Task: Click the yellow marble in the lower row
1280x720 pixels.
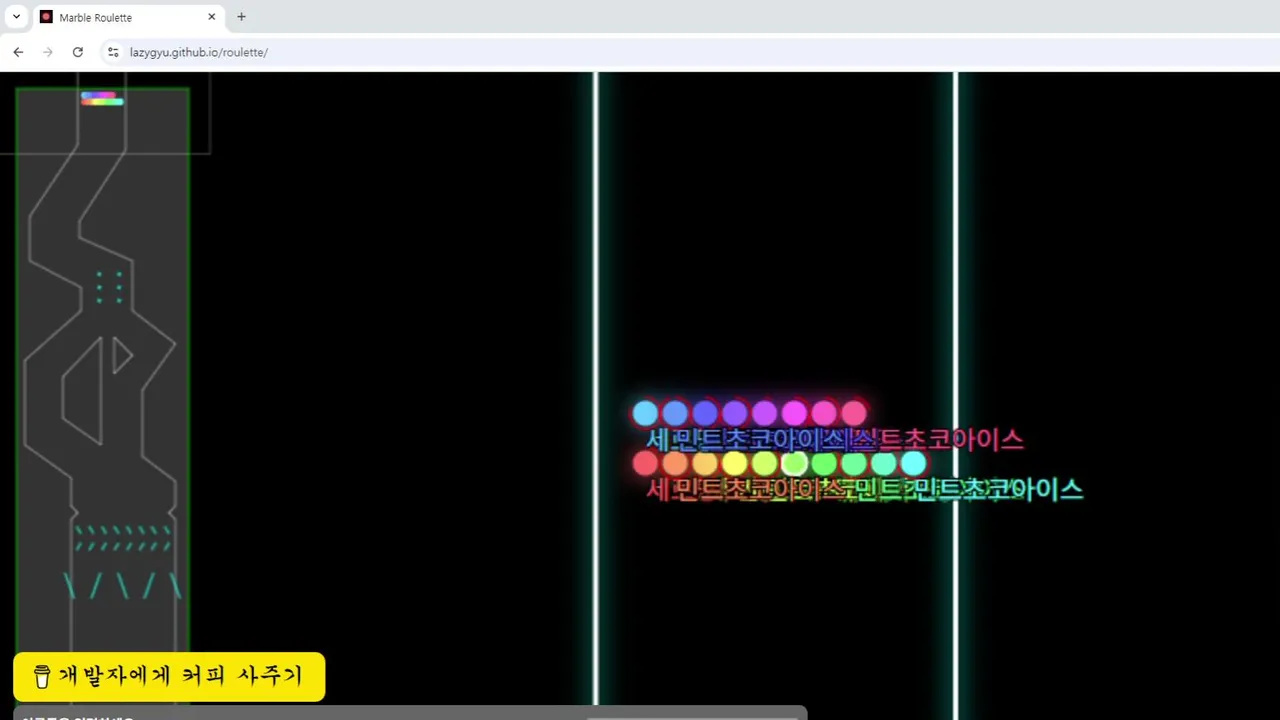Action: pos(734,463)
